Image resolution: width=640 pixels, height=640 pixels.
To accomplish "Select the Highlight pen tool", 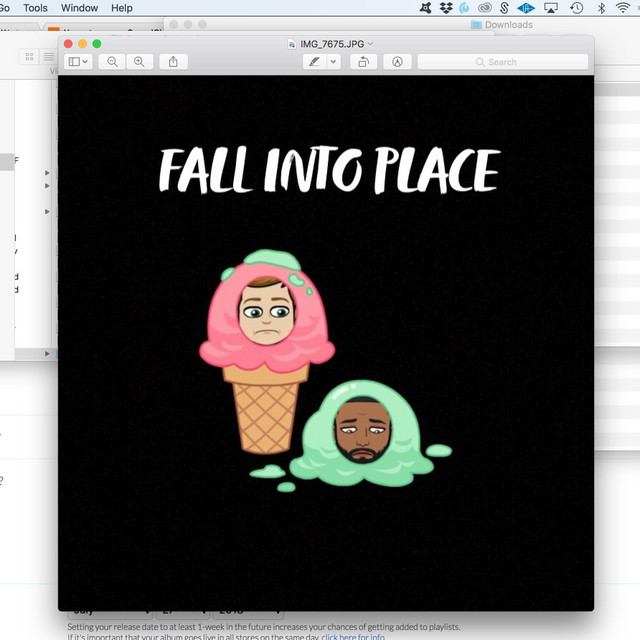I will coord(315,62).
